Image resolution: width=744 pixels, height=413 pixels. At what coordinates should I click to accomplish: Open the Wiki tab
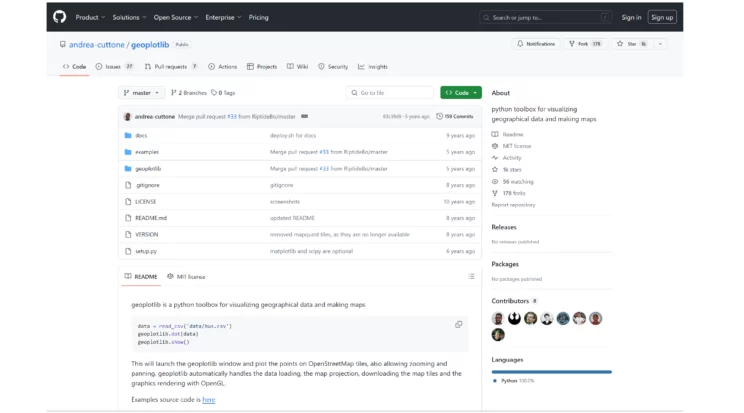click(x=298, y=66)
